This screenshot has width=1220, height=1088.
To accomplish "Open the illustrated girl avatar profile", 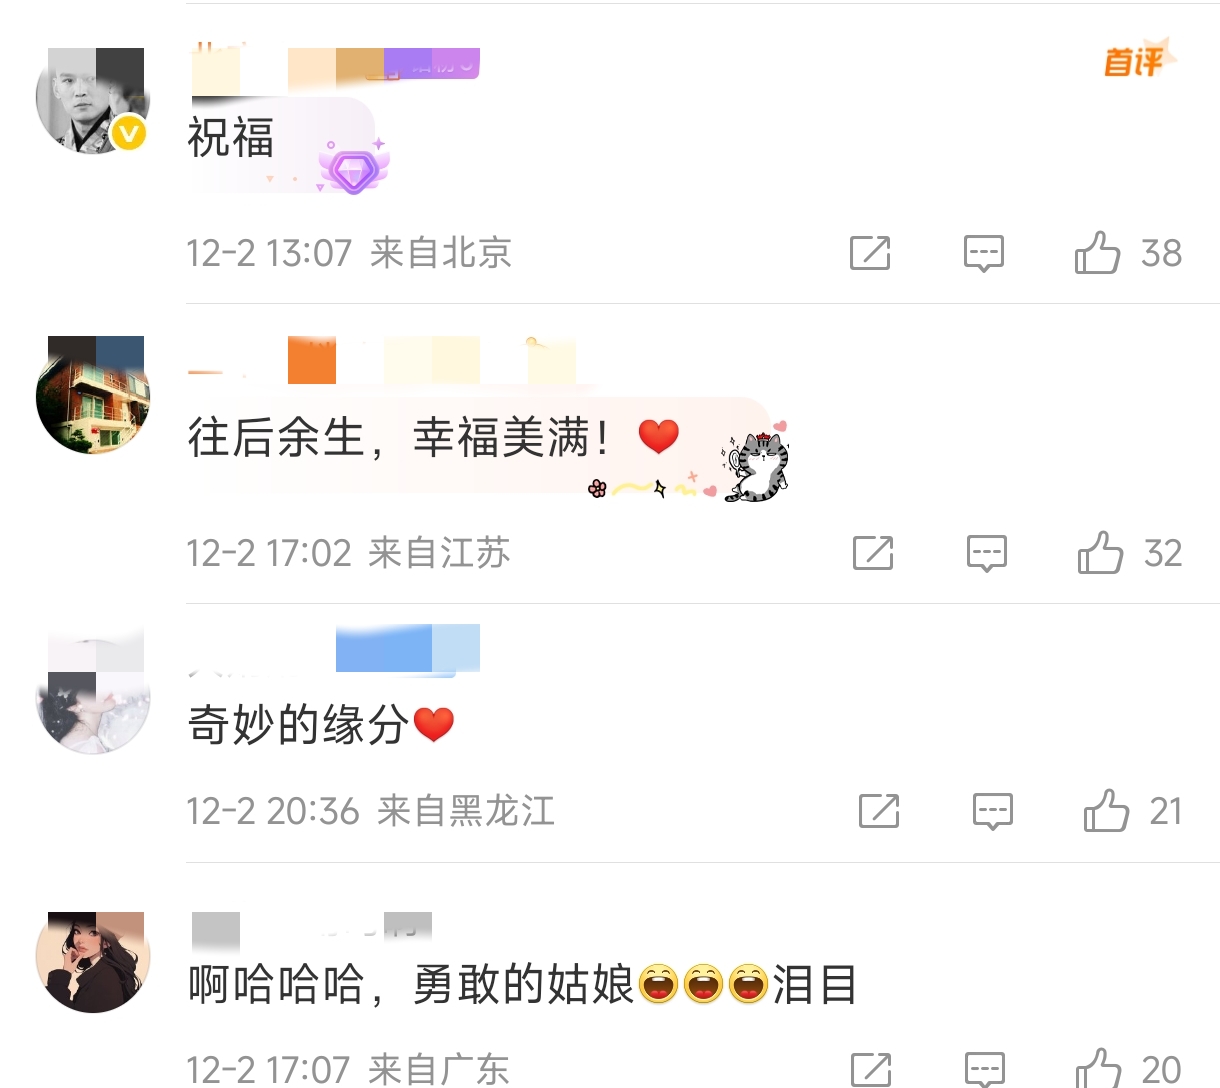I will [92, 962].
